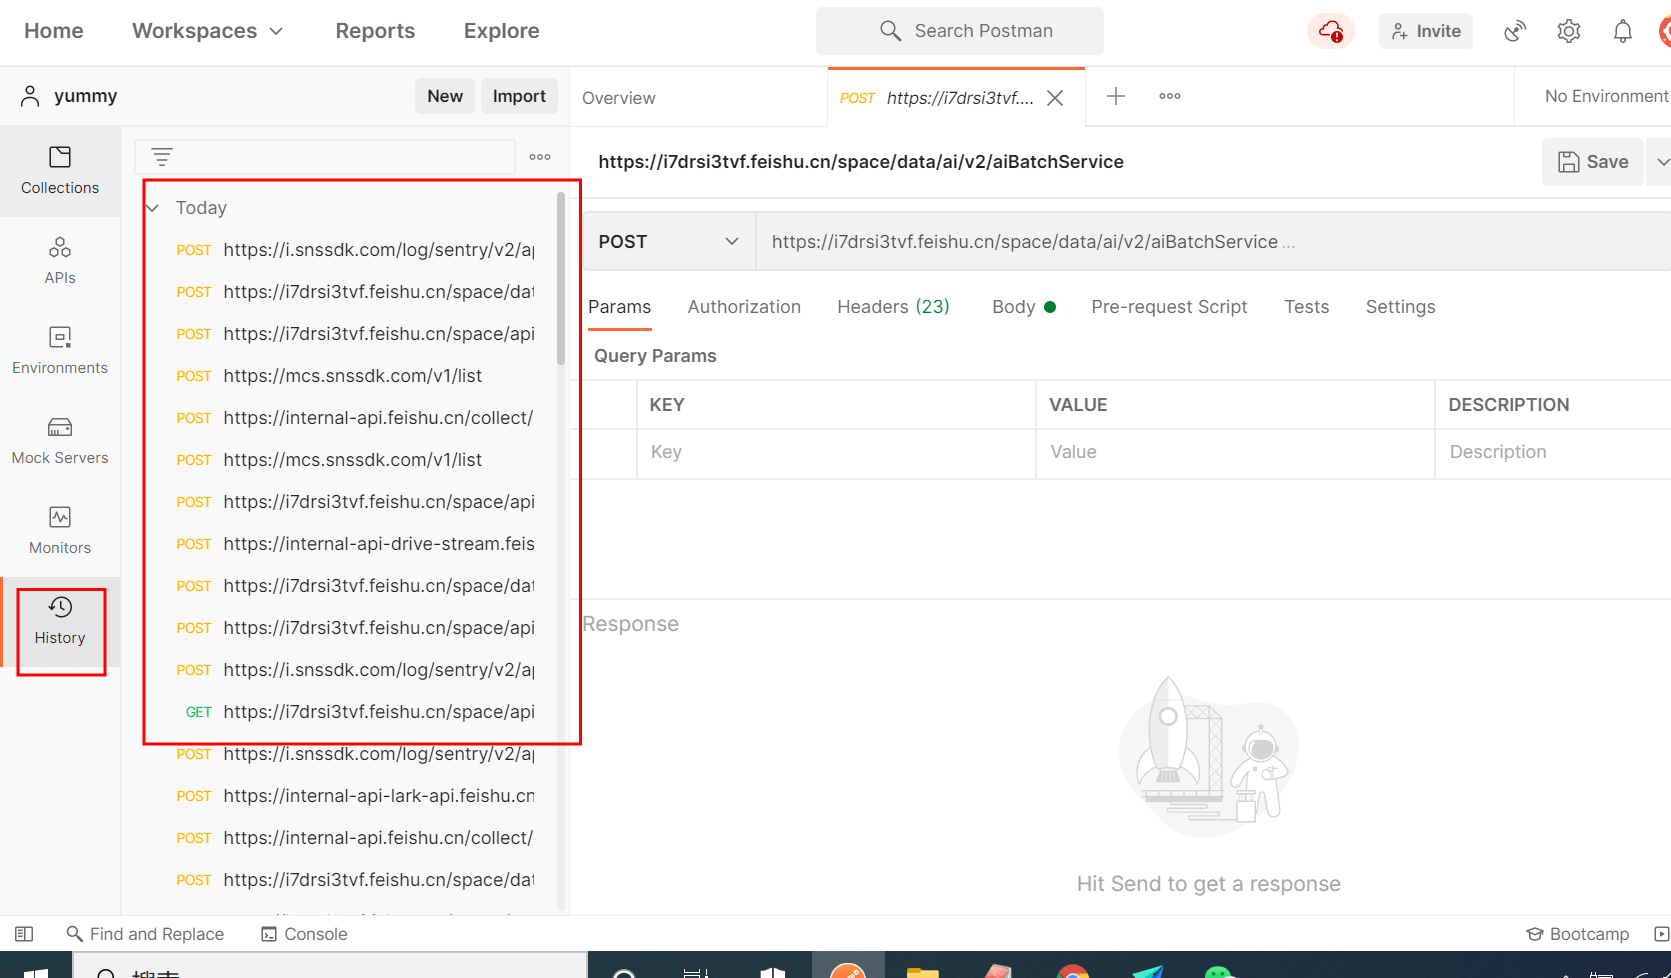The image size is (1671, 978).
Task: Click the request URL input field
Action: (1213, 242)
